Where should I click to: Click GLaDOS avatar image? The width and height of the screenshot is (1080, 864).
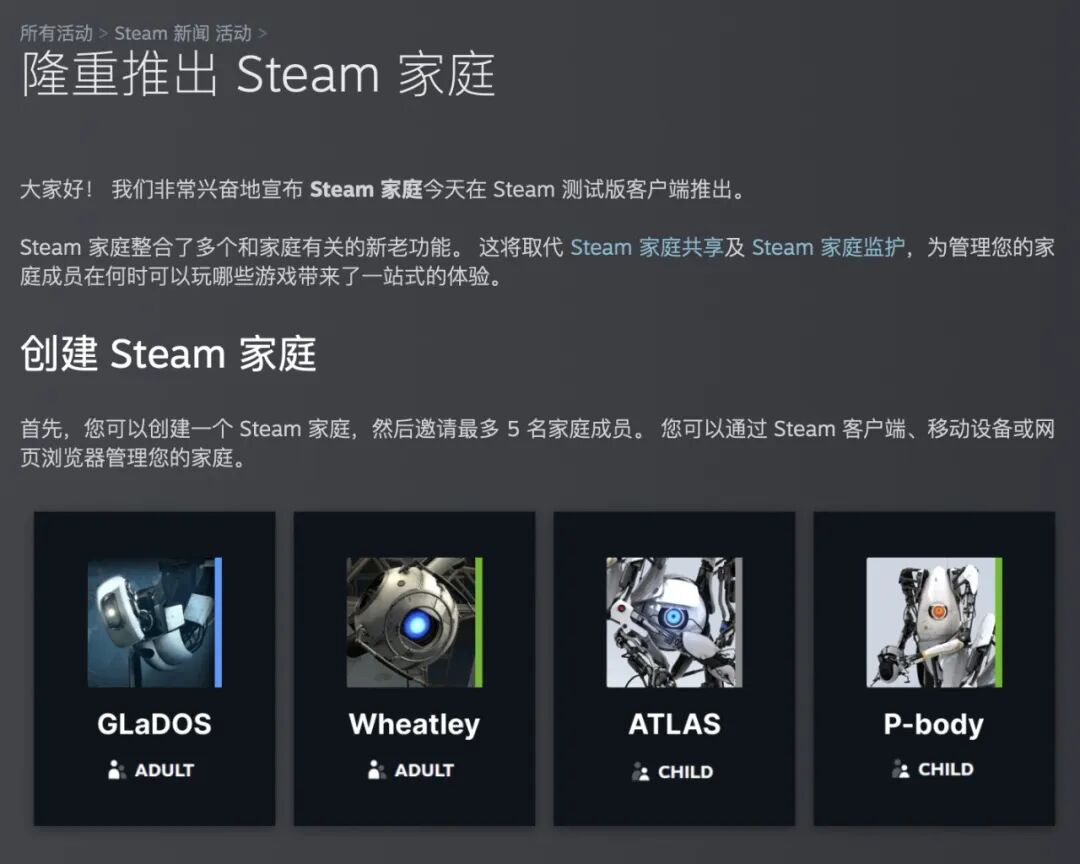[x=154, y=622]
